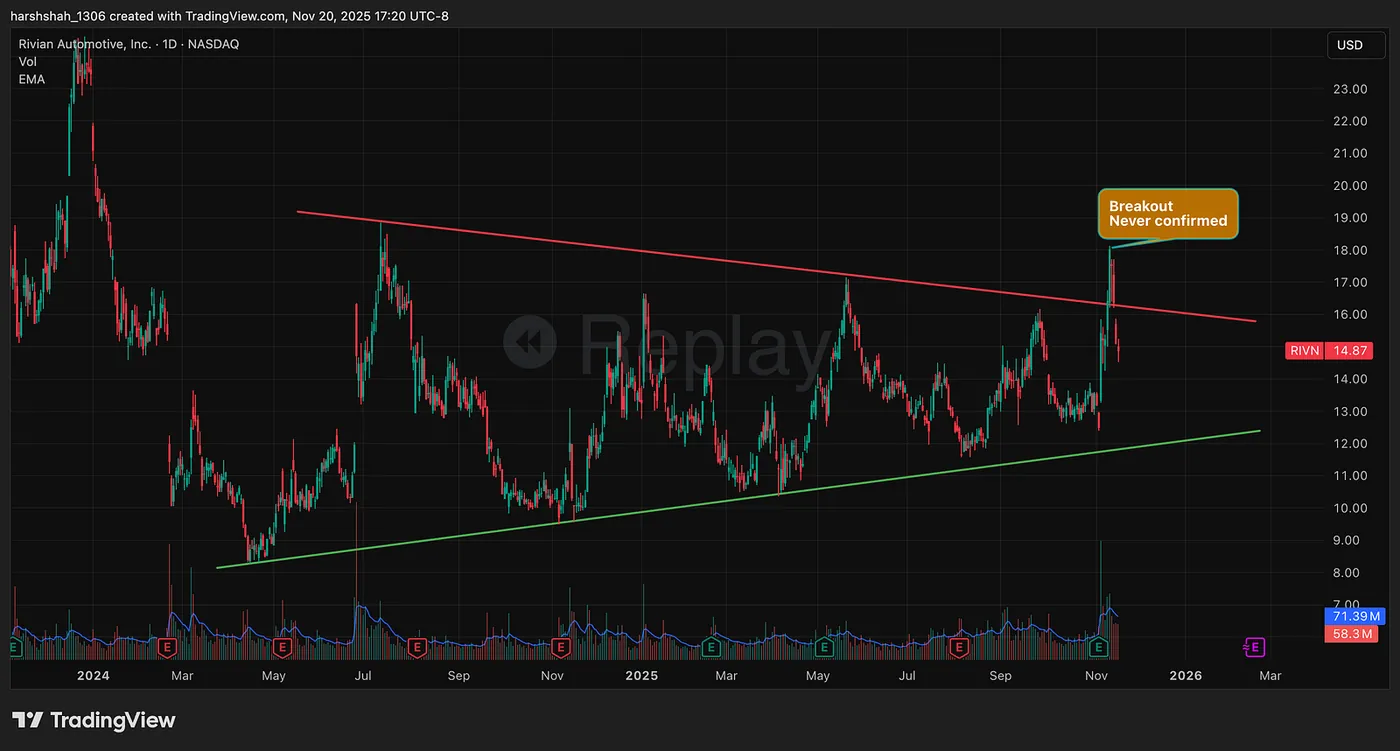Select the 12.00 price axis label
The width and height of the screenshot is (1400, 751).
tap(1350, 444)
